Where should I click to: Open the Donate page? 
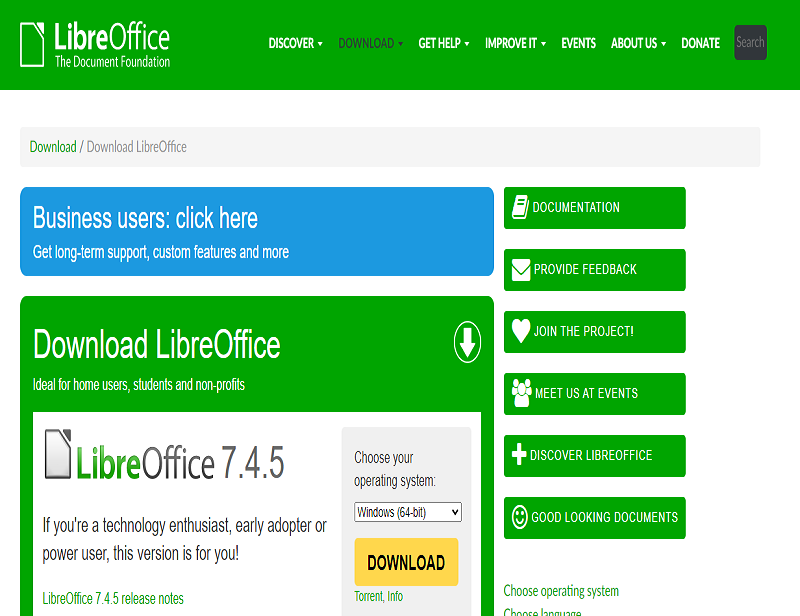[701, 43]
